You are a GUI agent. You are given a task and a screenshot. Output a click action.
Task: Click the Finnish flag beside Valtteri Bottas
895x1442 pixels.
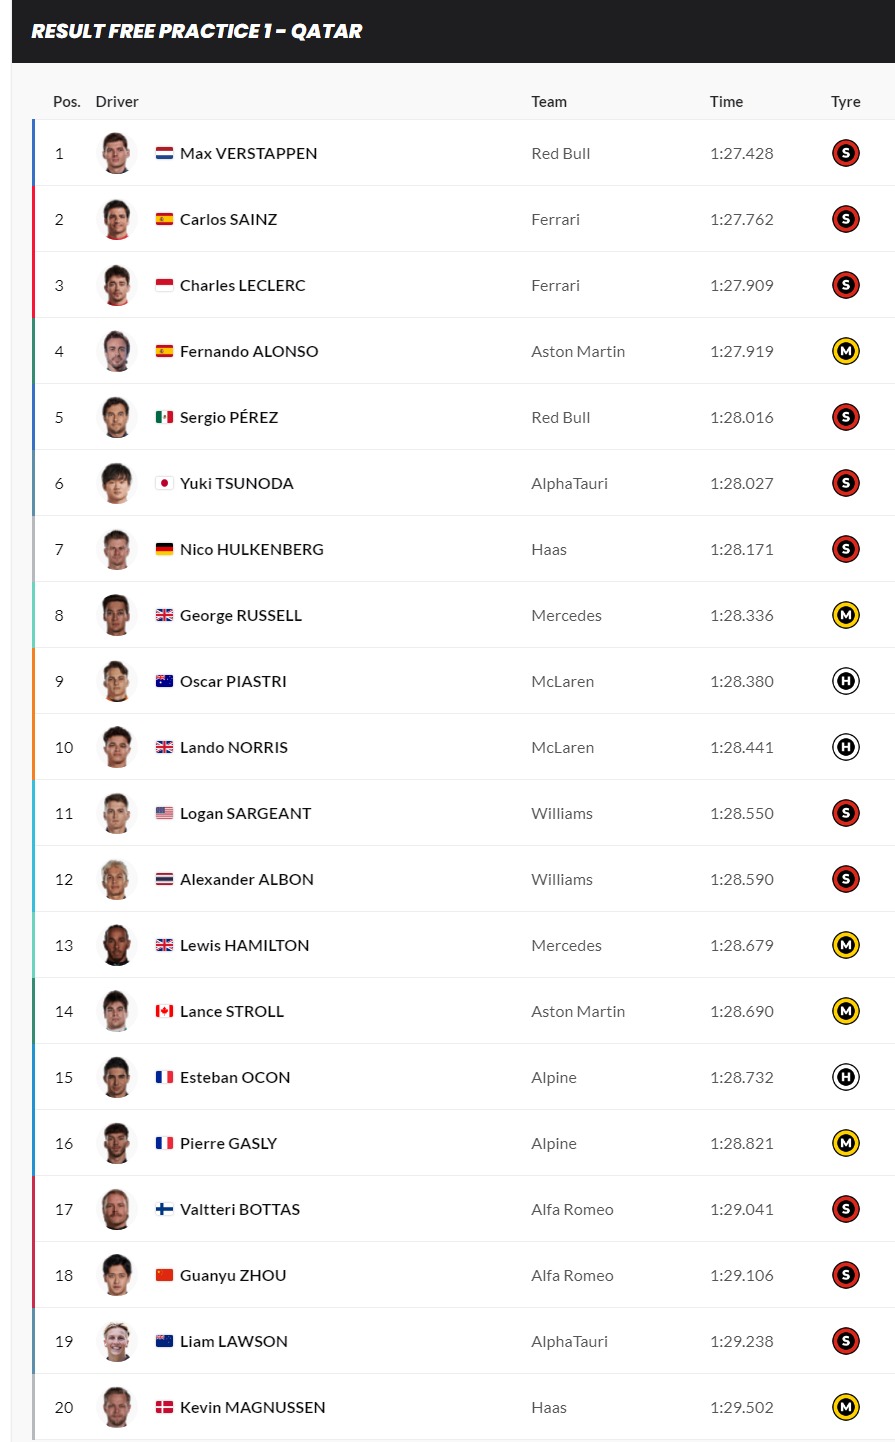tap(165, 1209)
